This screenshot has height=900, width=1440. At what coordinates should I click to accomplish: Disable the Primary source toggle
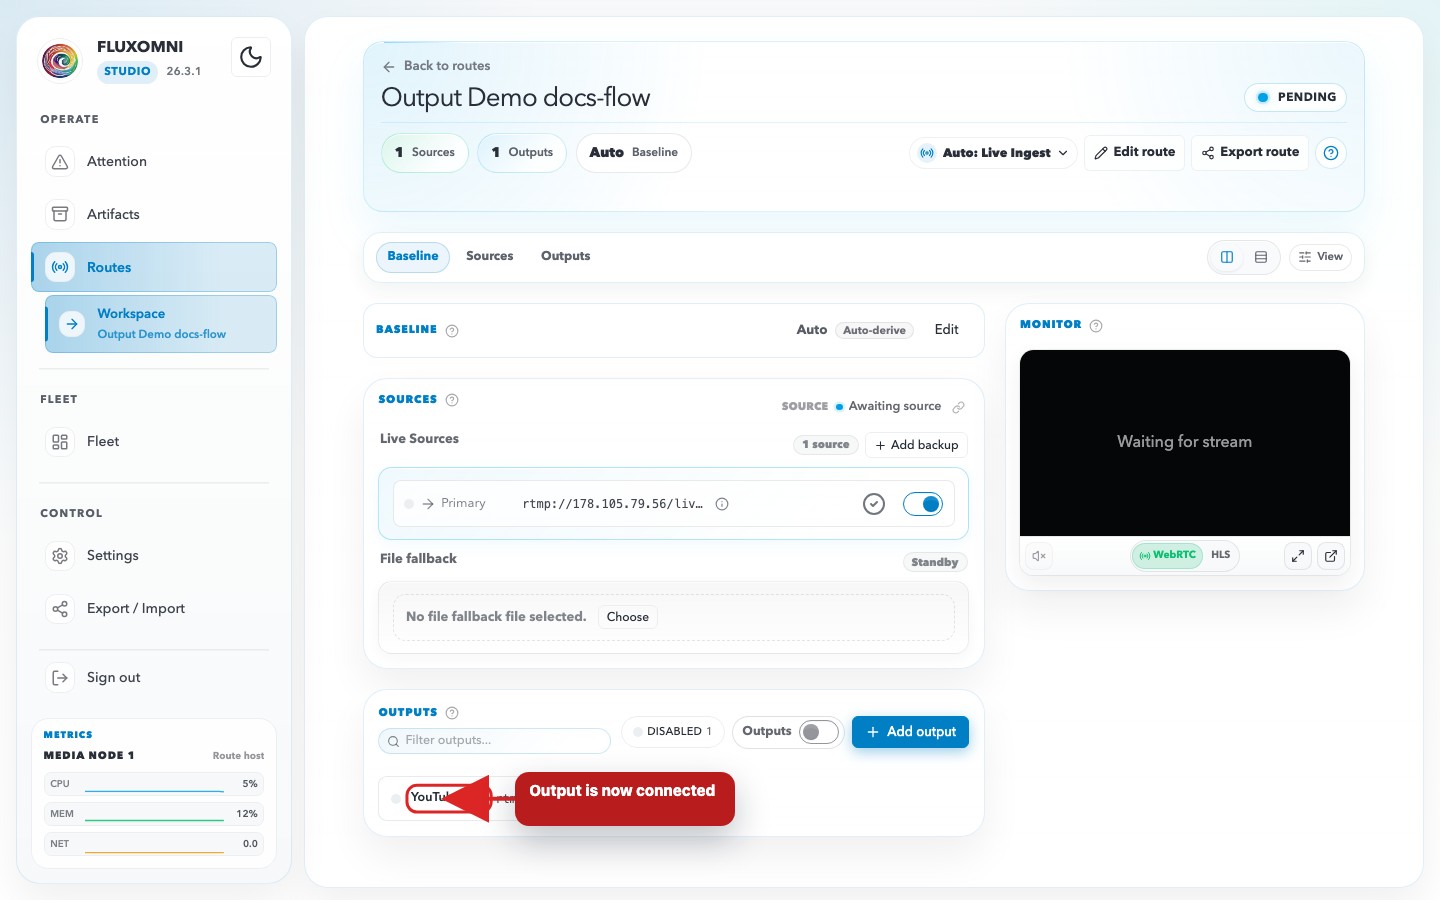[922, 504]
